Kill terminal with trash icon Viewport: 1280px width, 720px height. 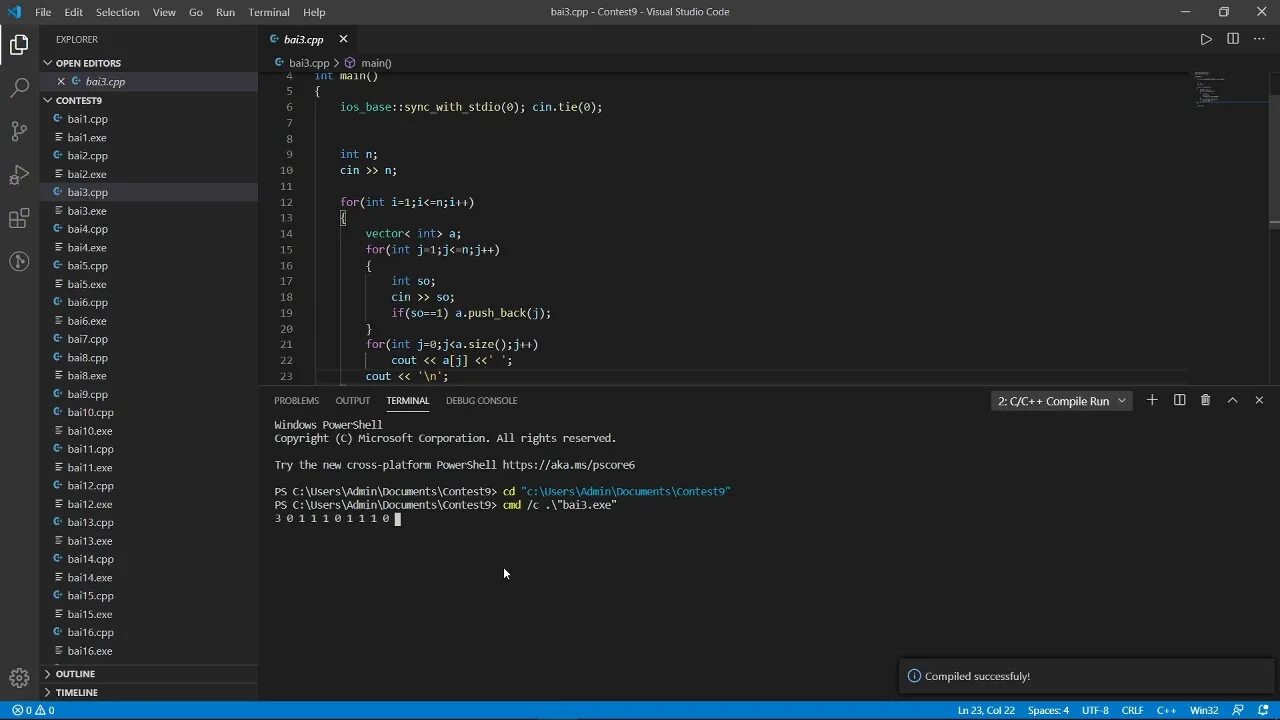coord(1205,400)
